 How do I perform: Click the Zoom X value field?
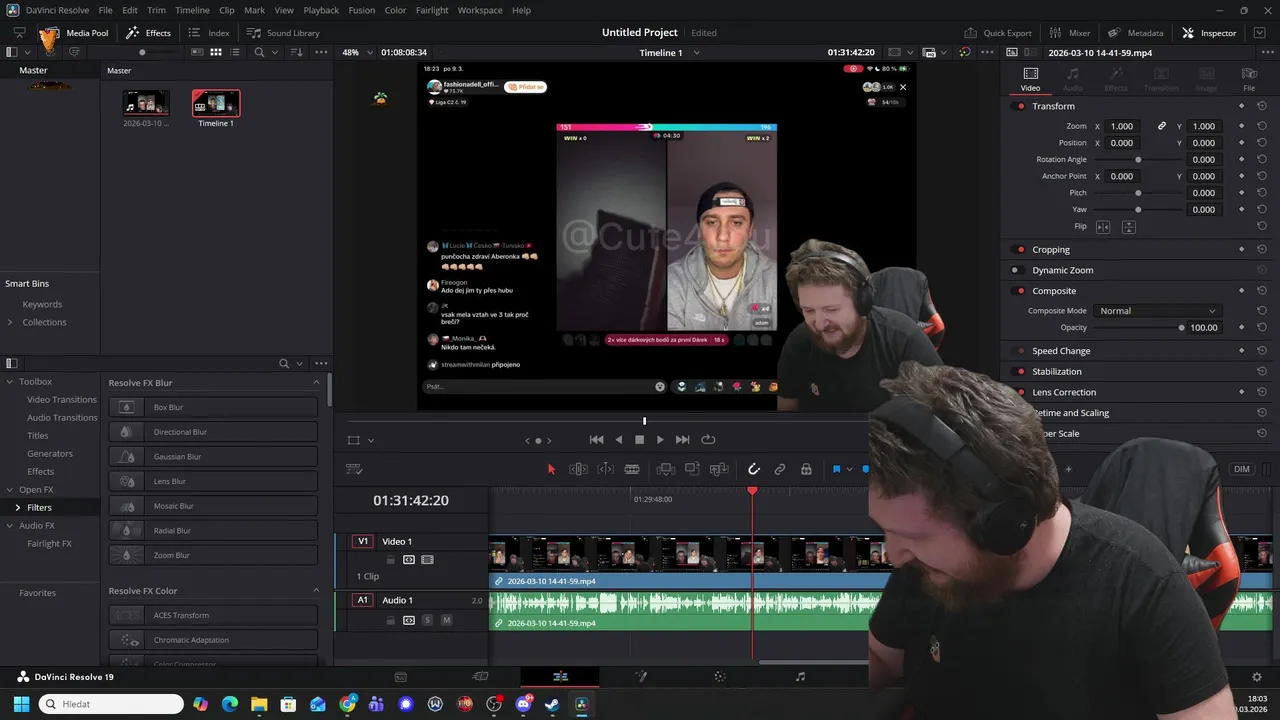click(x=1122, y=126)
